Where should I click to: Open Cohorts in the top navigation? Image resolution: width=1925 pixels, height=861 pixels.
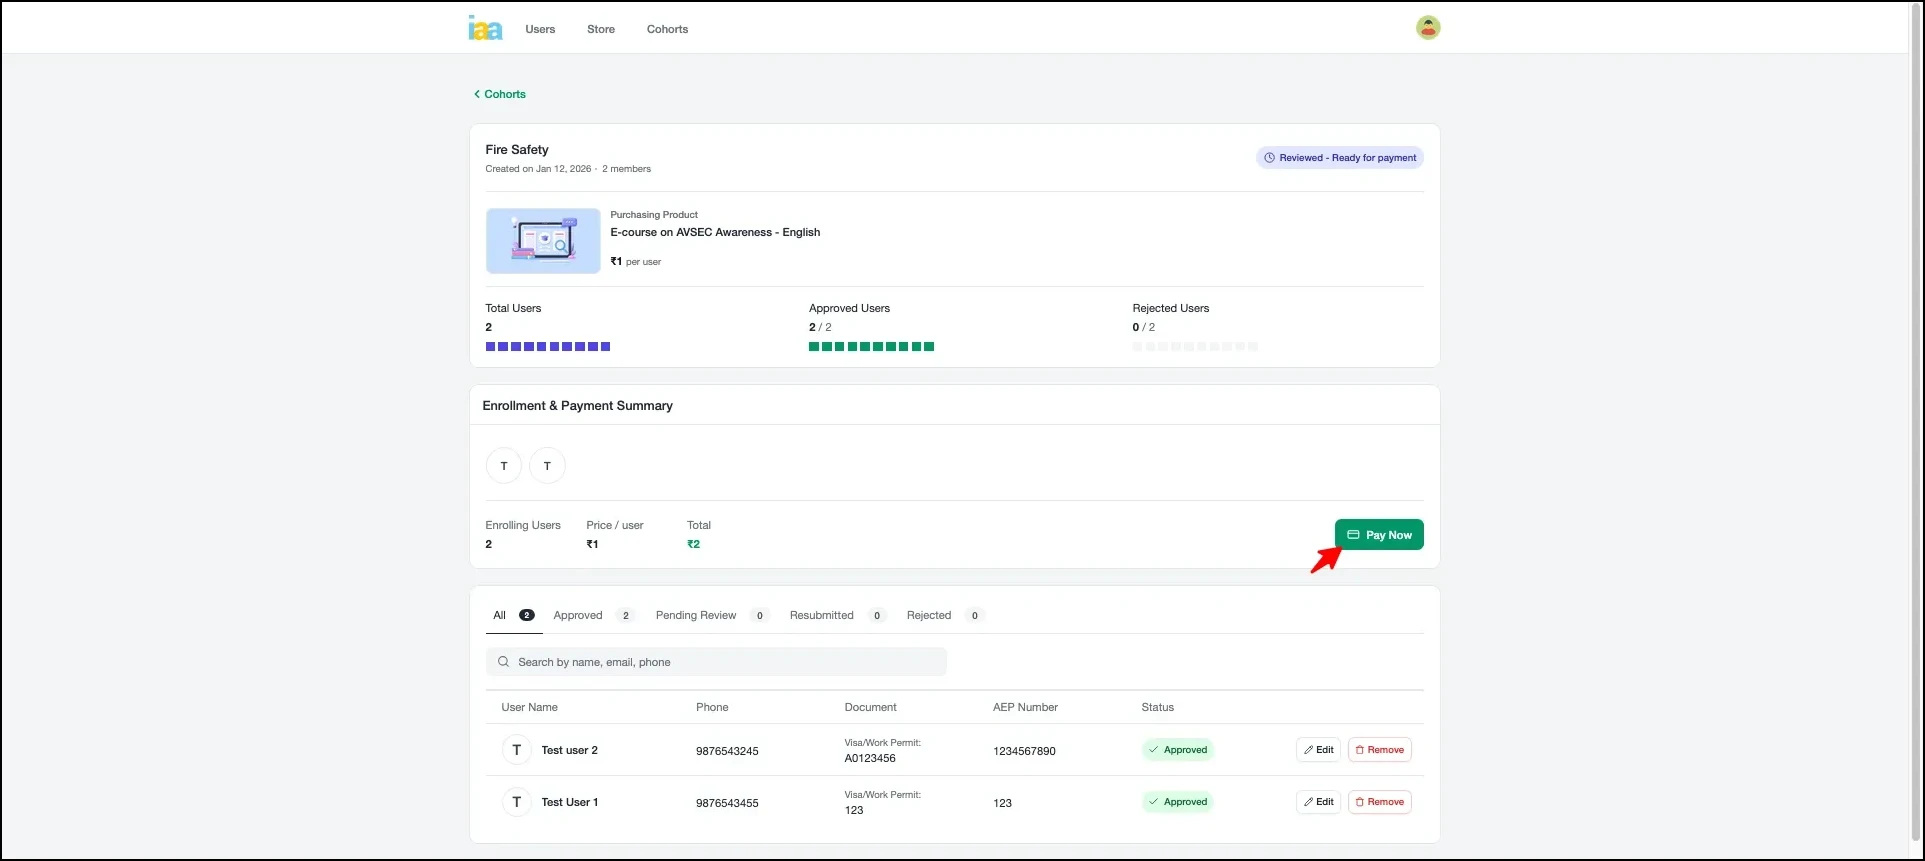(667, 29)
